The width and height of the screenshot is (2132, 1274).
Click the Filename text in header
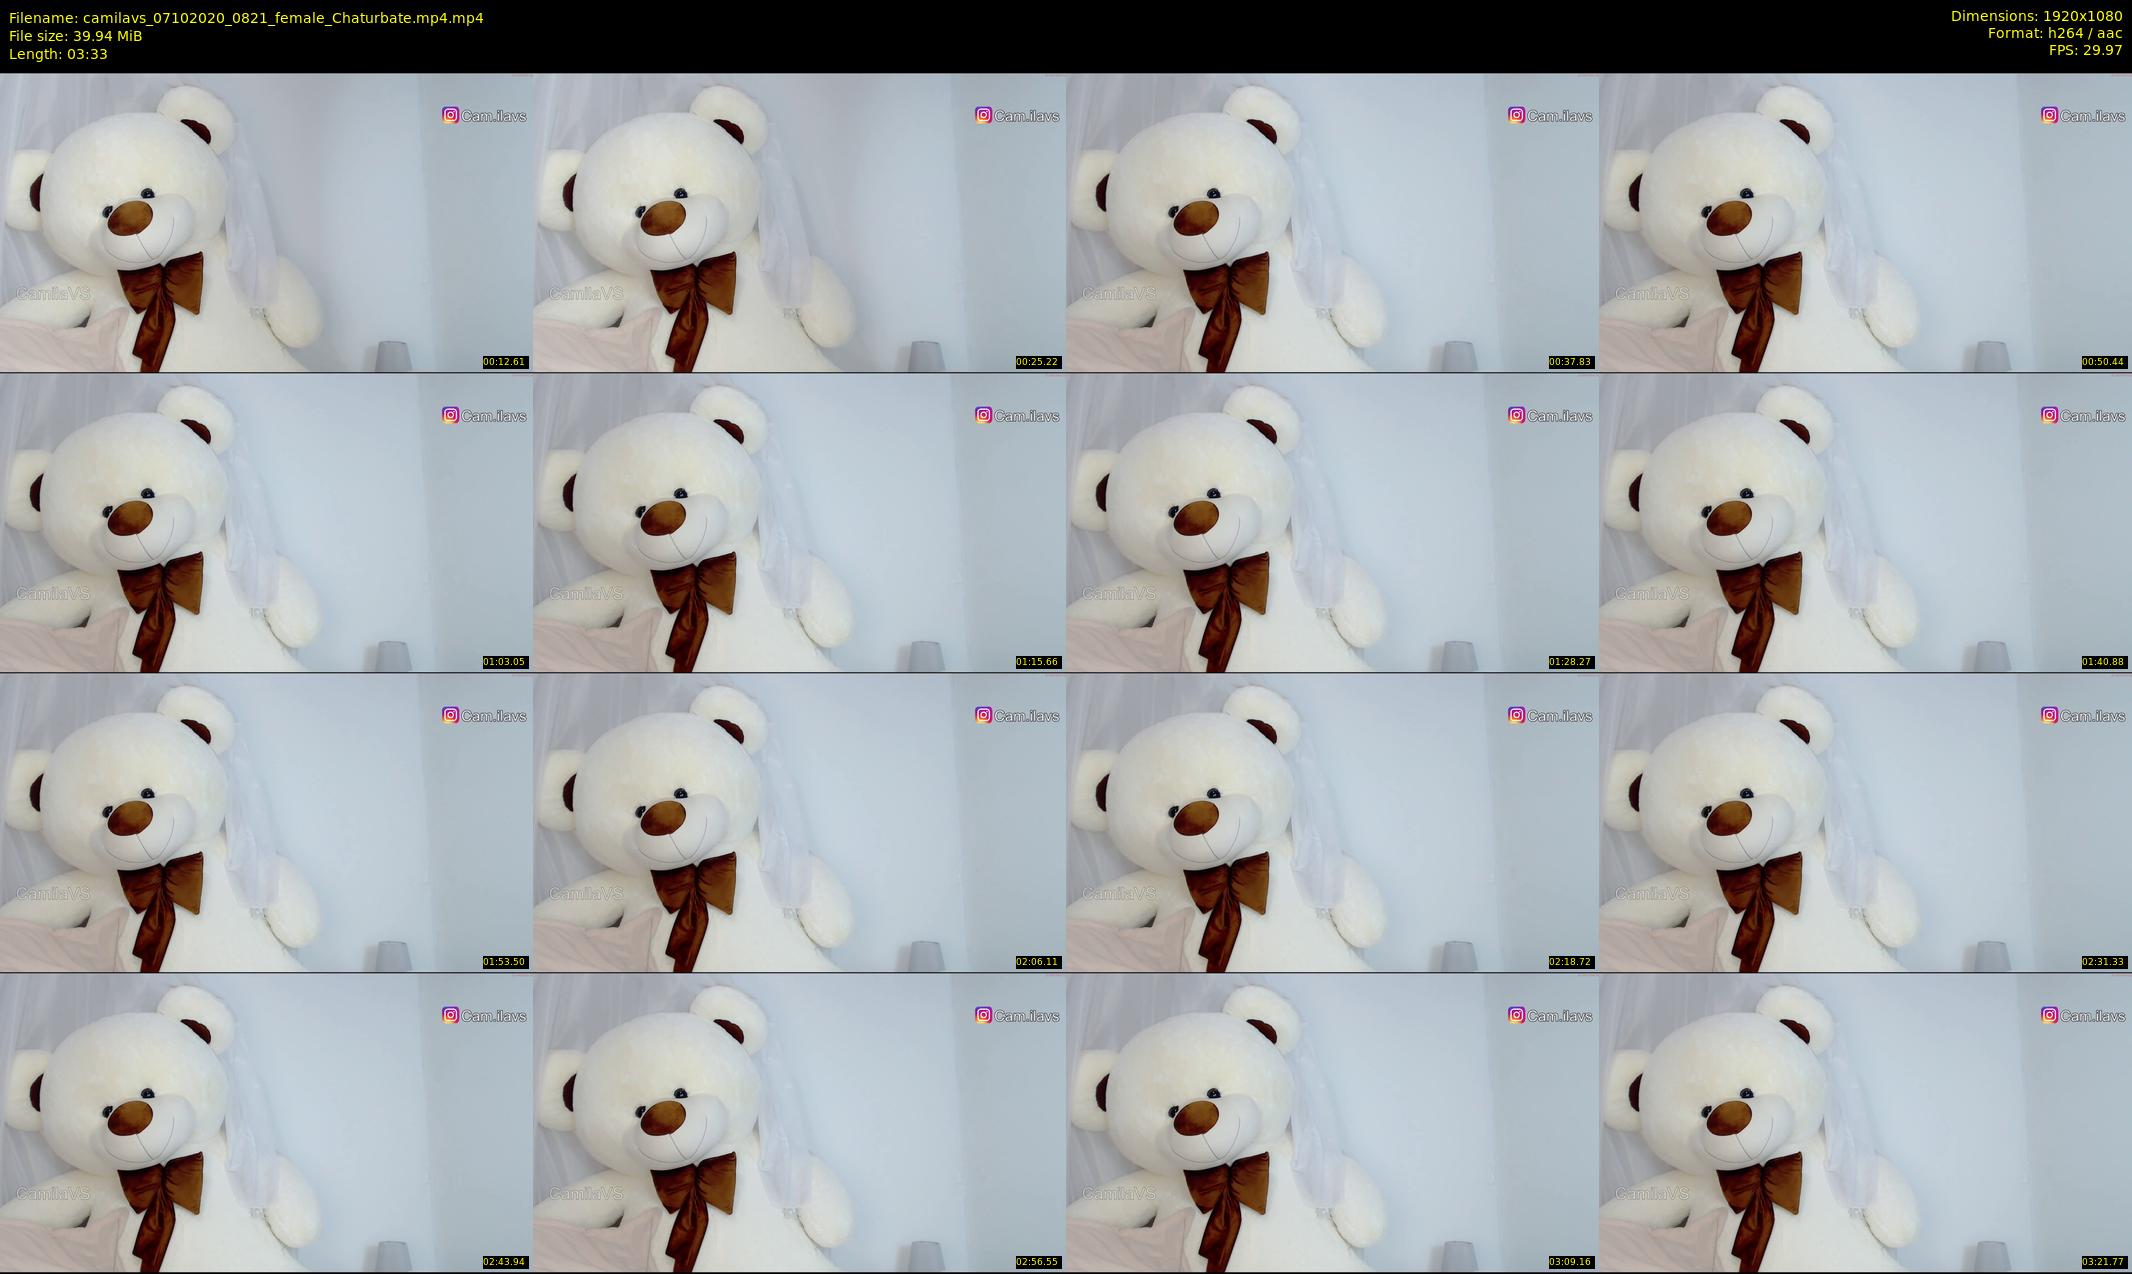tap(246, 18)
